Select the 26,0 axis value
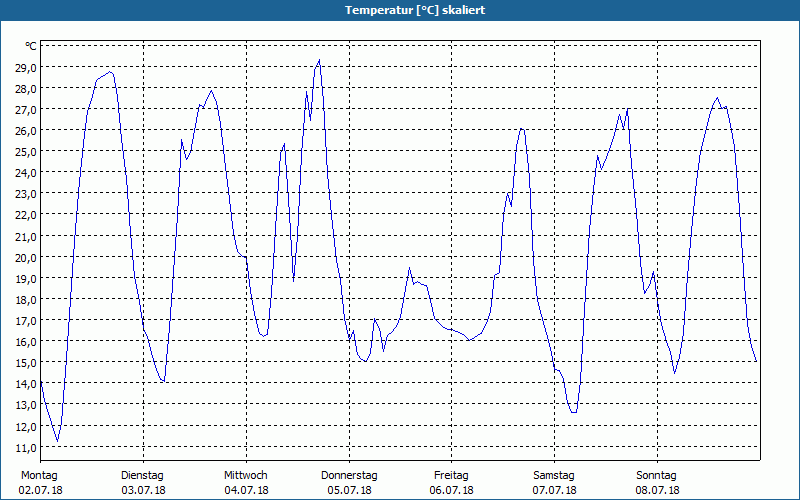This screenshot has height=500, width=800. 26,131
